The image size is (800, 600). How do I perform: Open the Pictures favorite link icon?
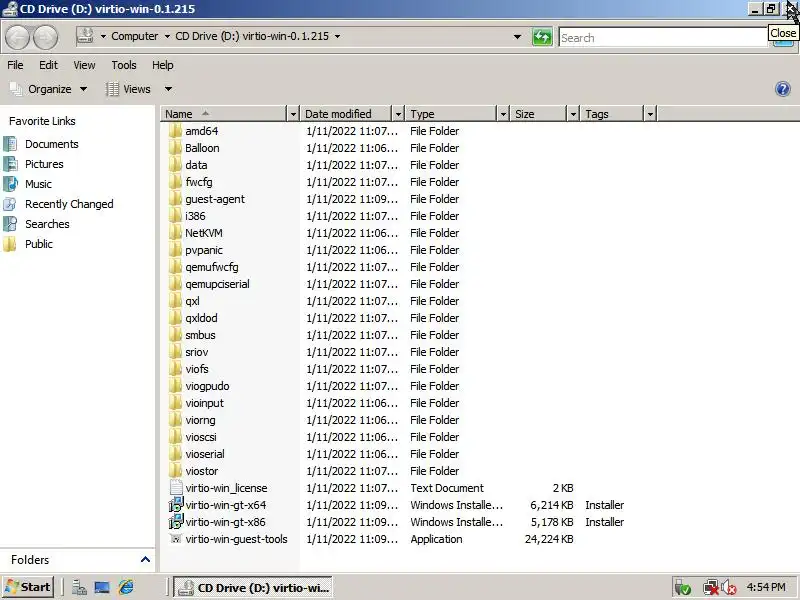pos(10,164)
